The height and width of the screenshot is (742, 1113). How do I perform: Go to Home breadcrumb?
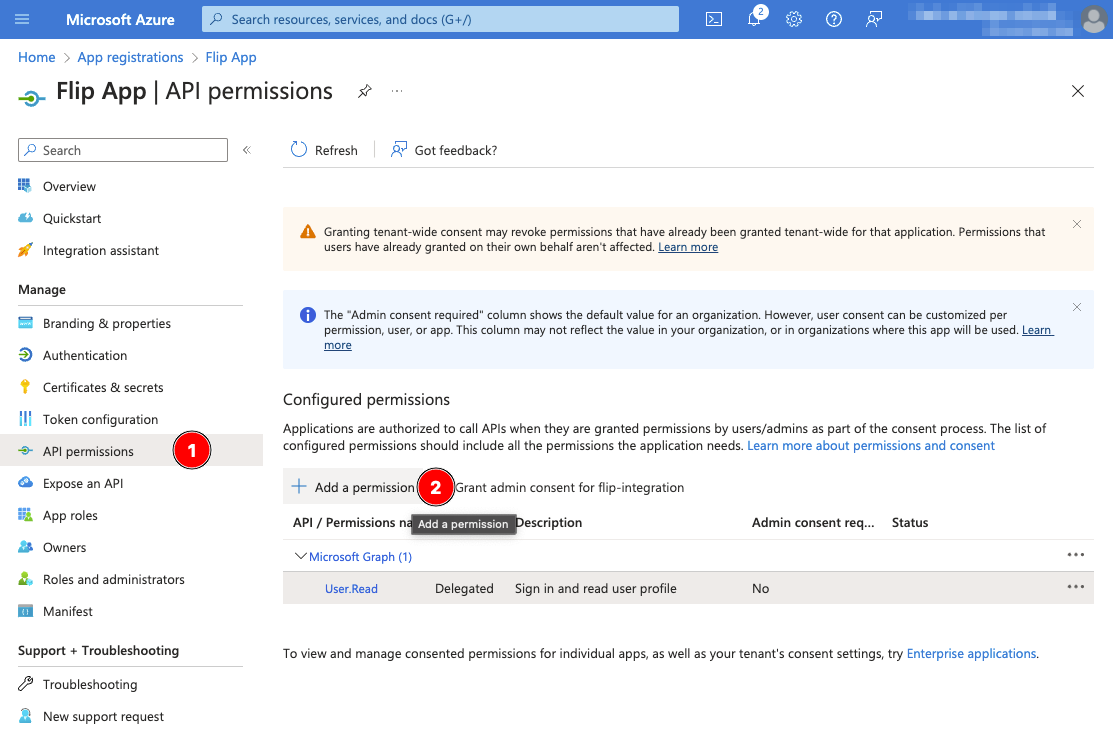click(37, 58)
